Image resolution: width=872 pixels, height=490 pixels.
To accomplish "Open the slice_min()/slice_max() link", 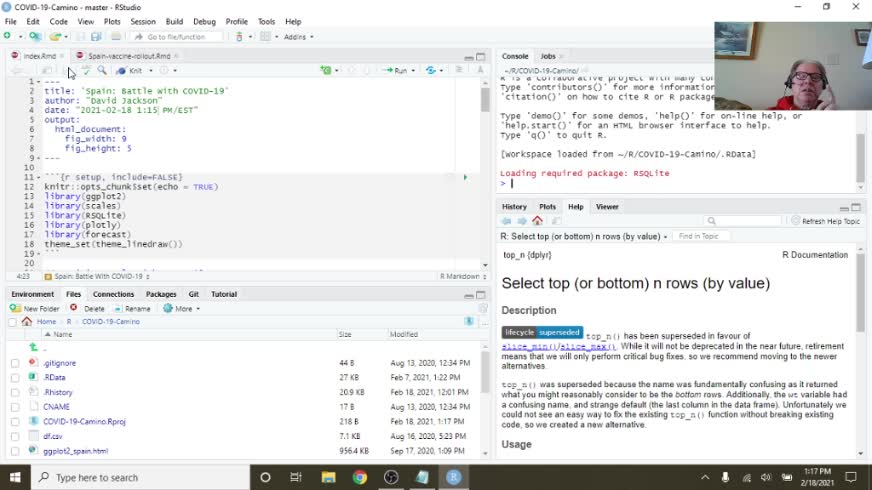I will coord(558,346).
